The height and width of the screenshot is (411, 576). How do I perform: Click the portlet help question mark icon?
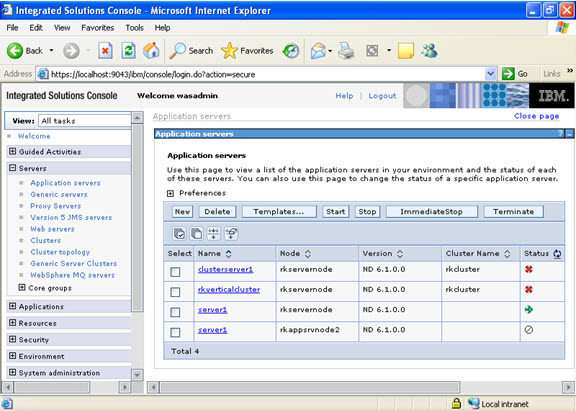[560, 134]
